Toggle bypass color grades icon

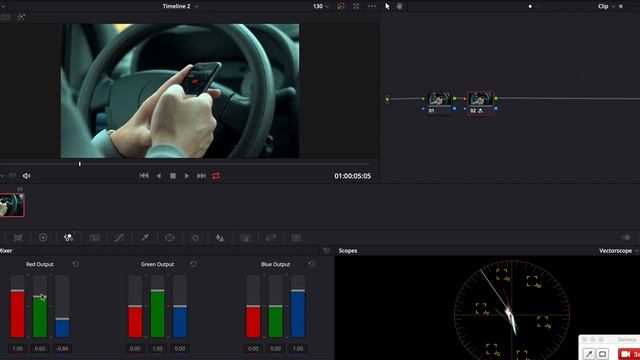pyautogui.click(x=340, y=6)
